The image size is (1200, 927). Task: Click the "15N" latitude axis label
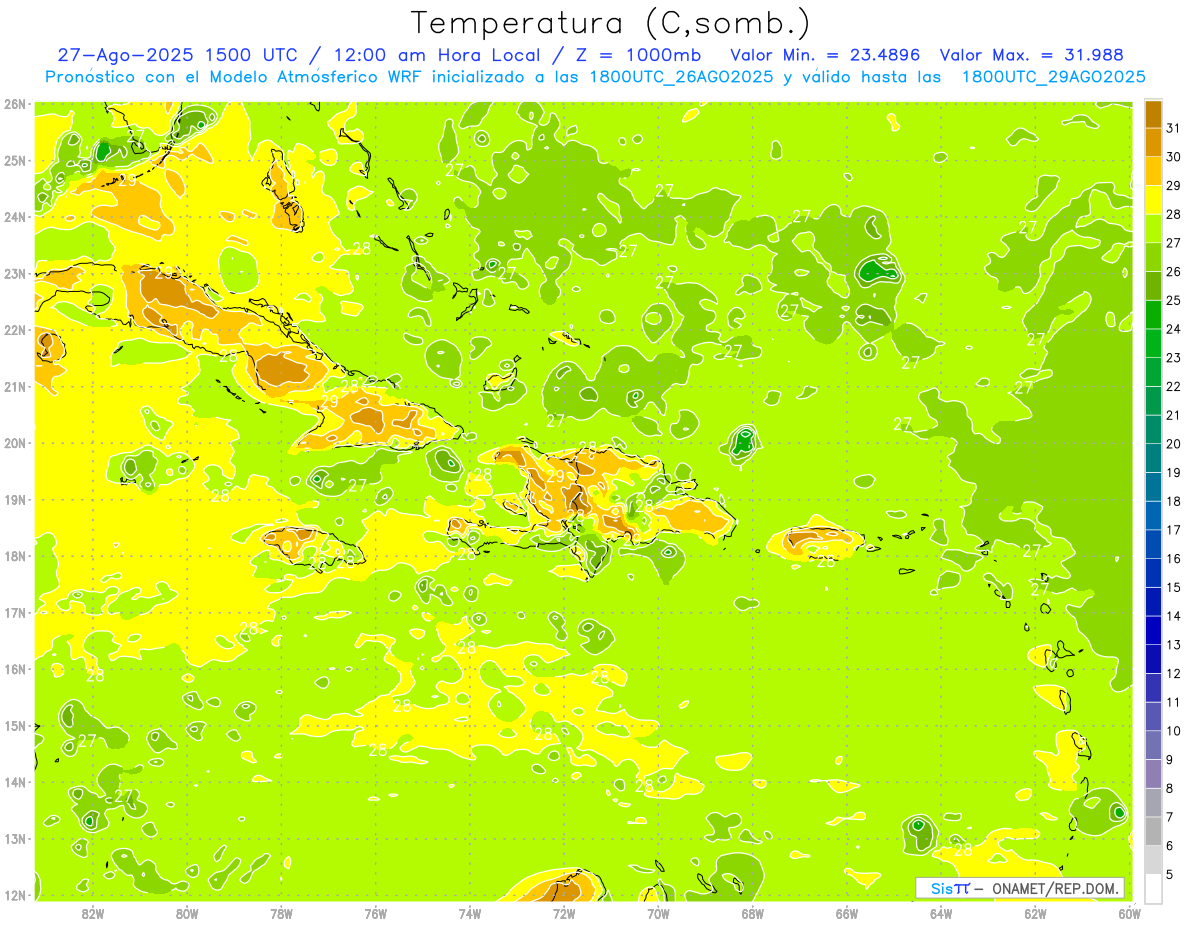point(14,725)
